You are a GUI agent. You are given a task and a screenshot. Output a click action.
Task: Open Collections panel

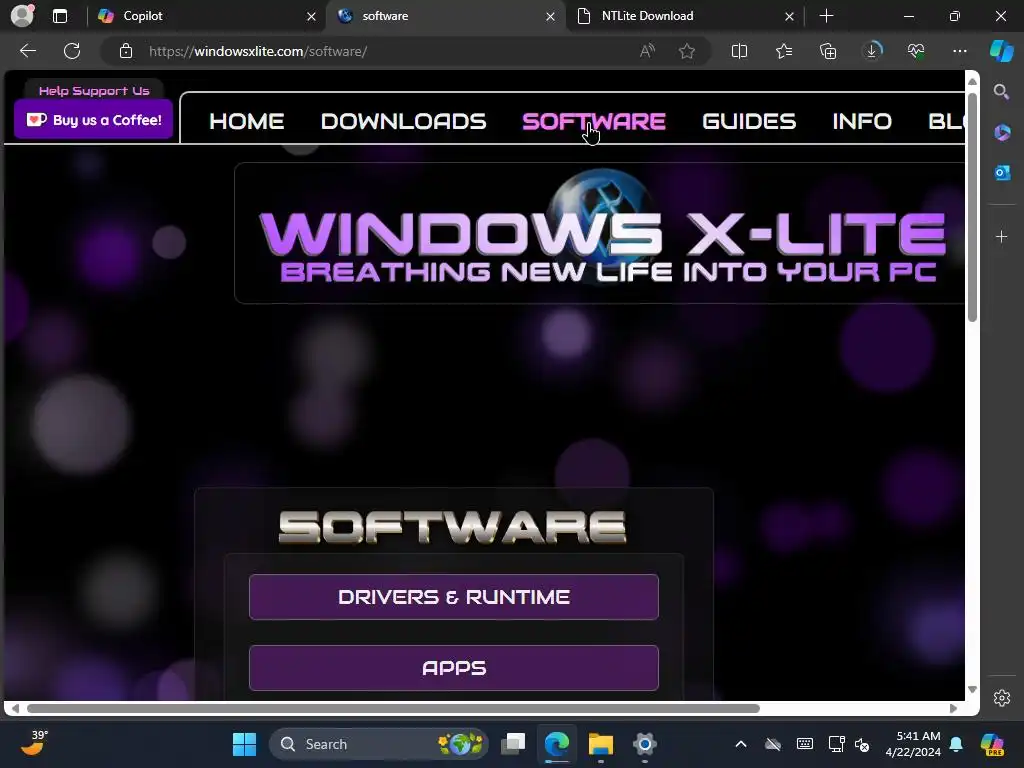827,51
